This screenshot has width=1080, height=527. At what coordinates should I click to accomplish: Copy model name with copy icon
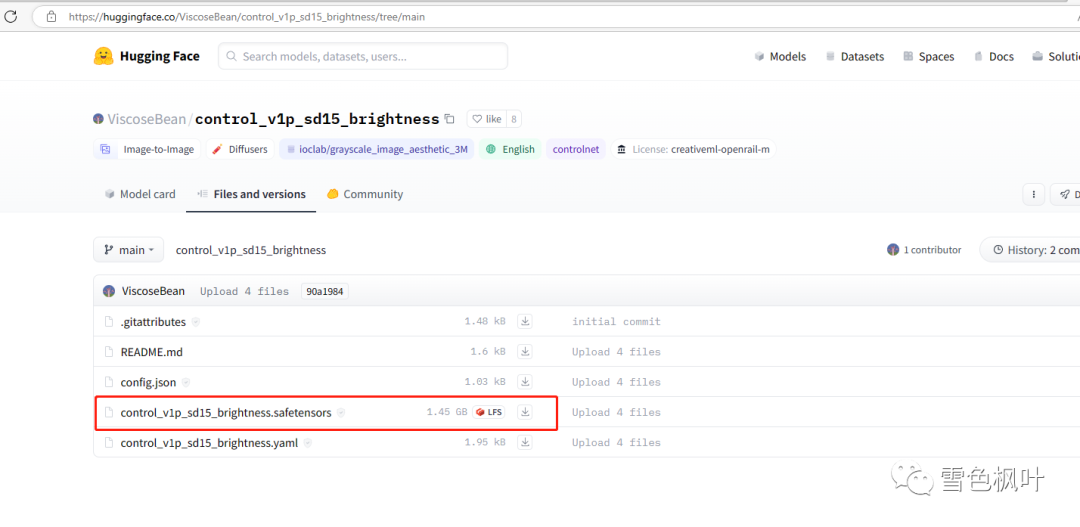pyautogui.click(x=449, y=118)
